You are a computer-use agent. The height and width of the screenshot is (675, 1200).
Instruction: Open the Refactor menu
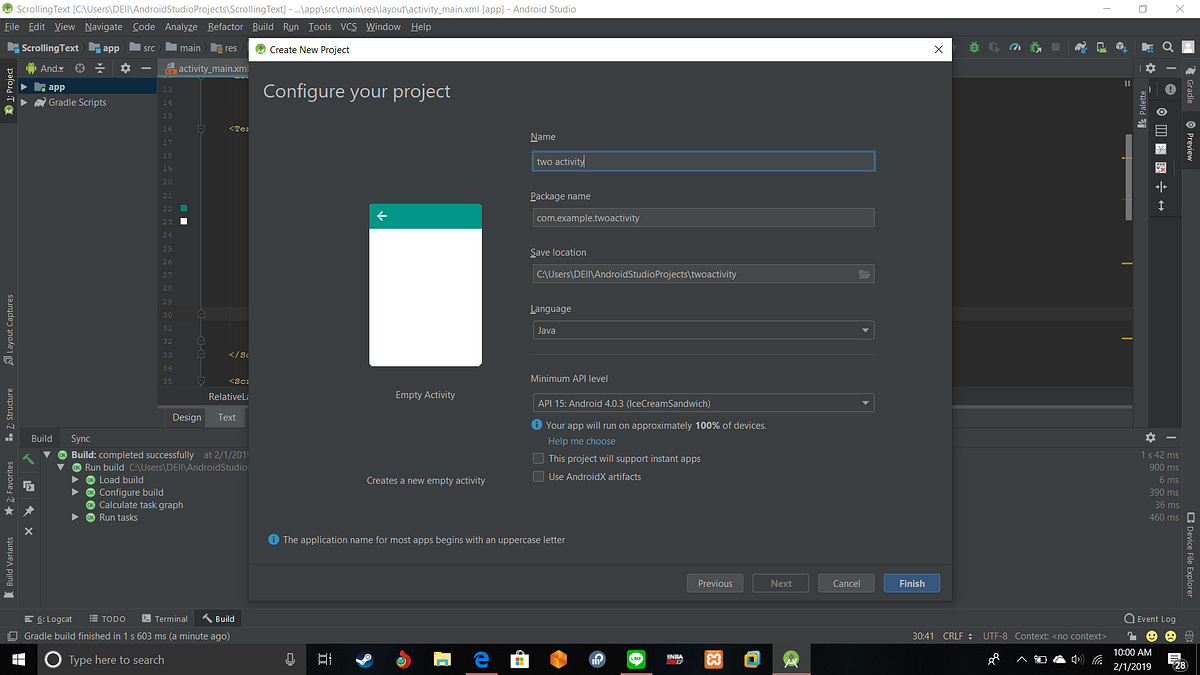(224, 27)
